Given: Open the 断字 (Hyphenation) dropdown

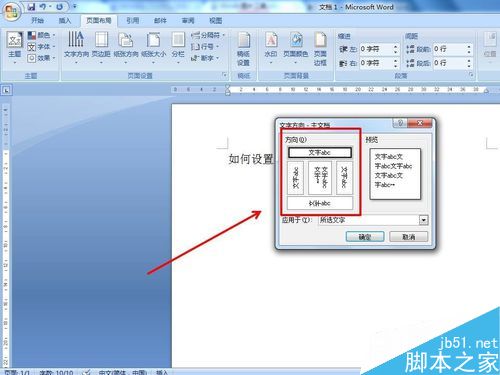Looking at the screenshot, I should click(x=205, y=58).
